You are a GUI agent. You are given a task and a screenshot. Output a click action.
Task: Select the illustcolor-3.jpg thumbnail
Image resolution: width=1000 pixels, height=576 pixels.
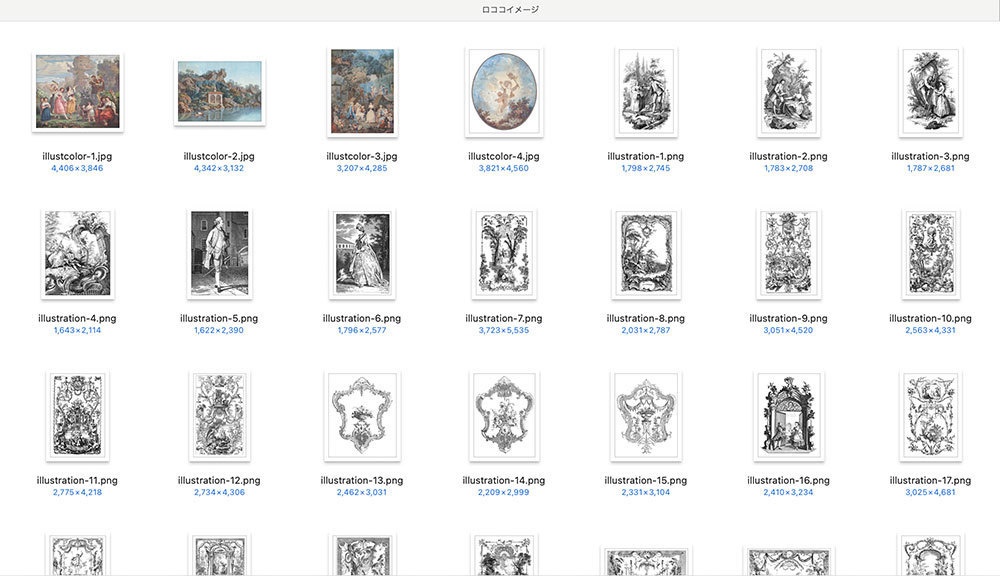point(362,92)
